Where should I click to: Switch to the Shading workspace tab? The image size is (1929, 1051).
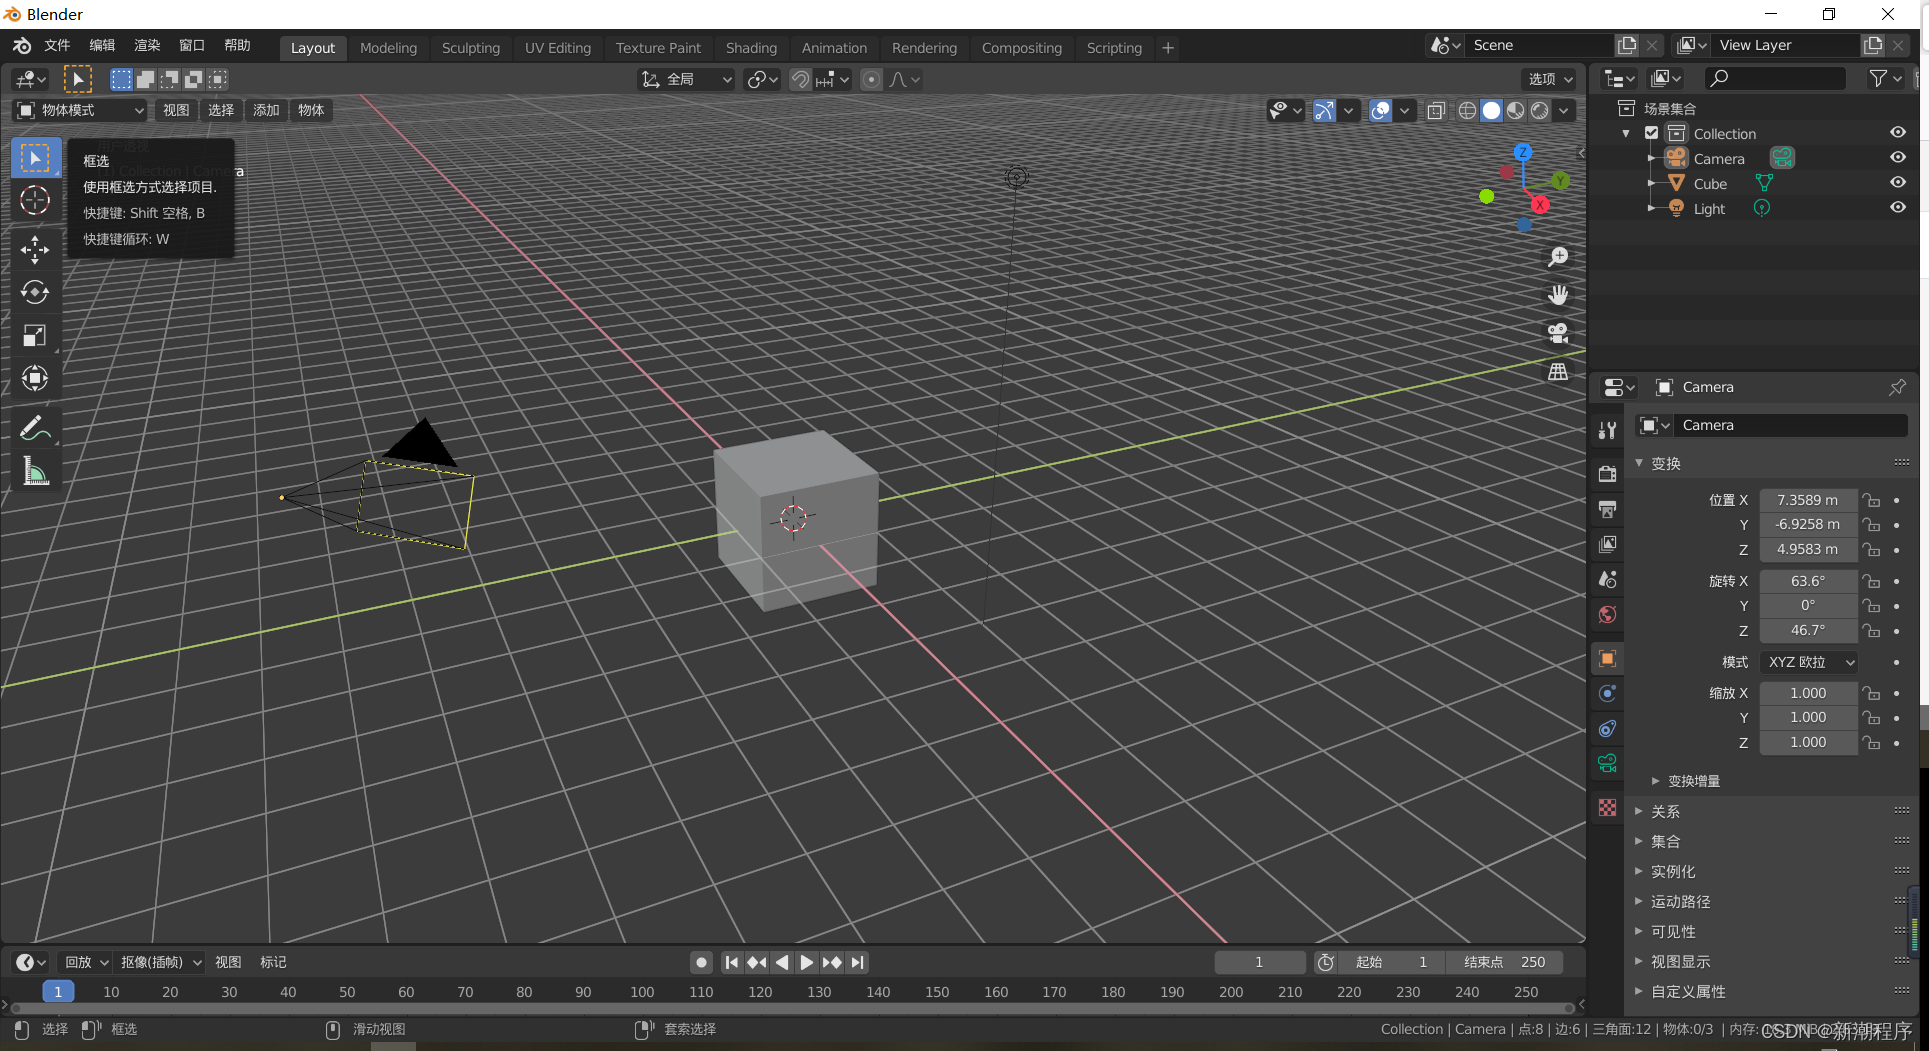tap(751, 47)
